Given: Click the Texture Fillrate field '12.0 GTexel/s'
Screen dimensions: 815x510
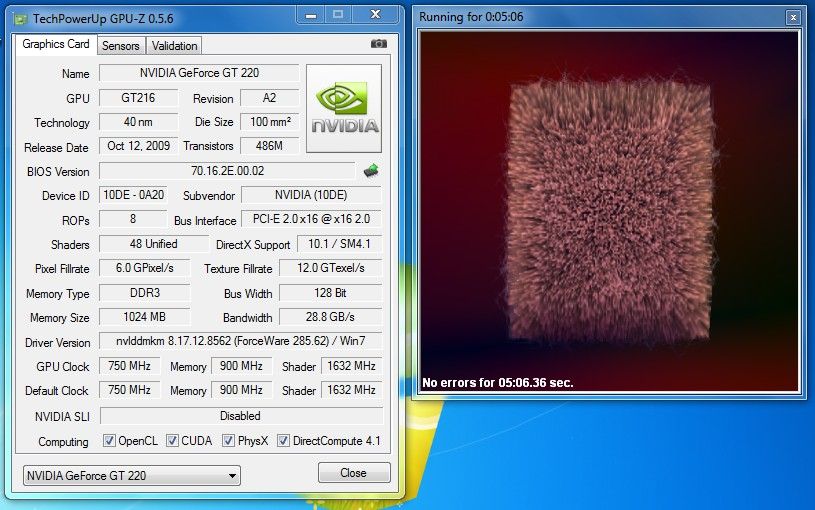Looking at the screenshot, I should 331,268.
